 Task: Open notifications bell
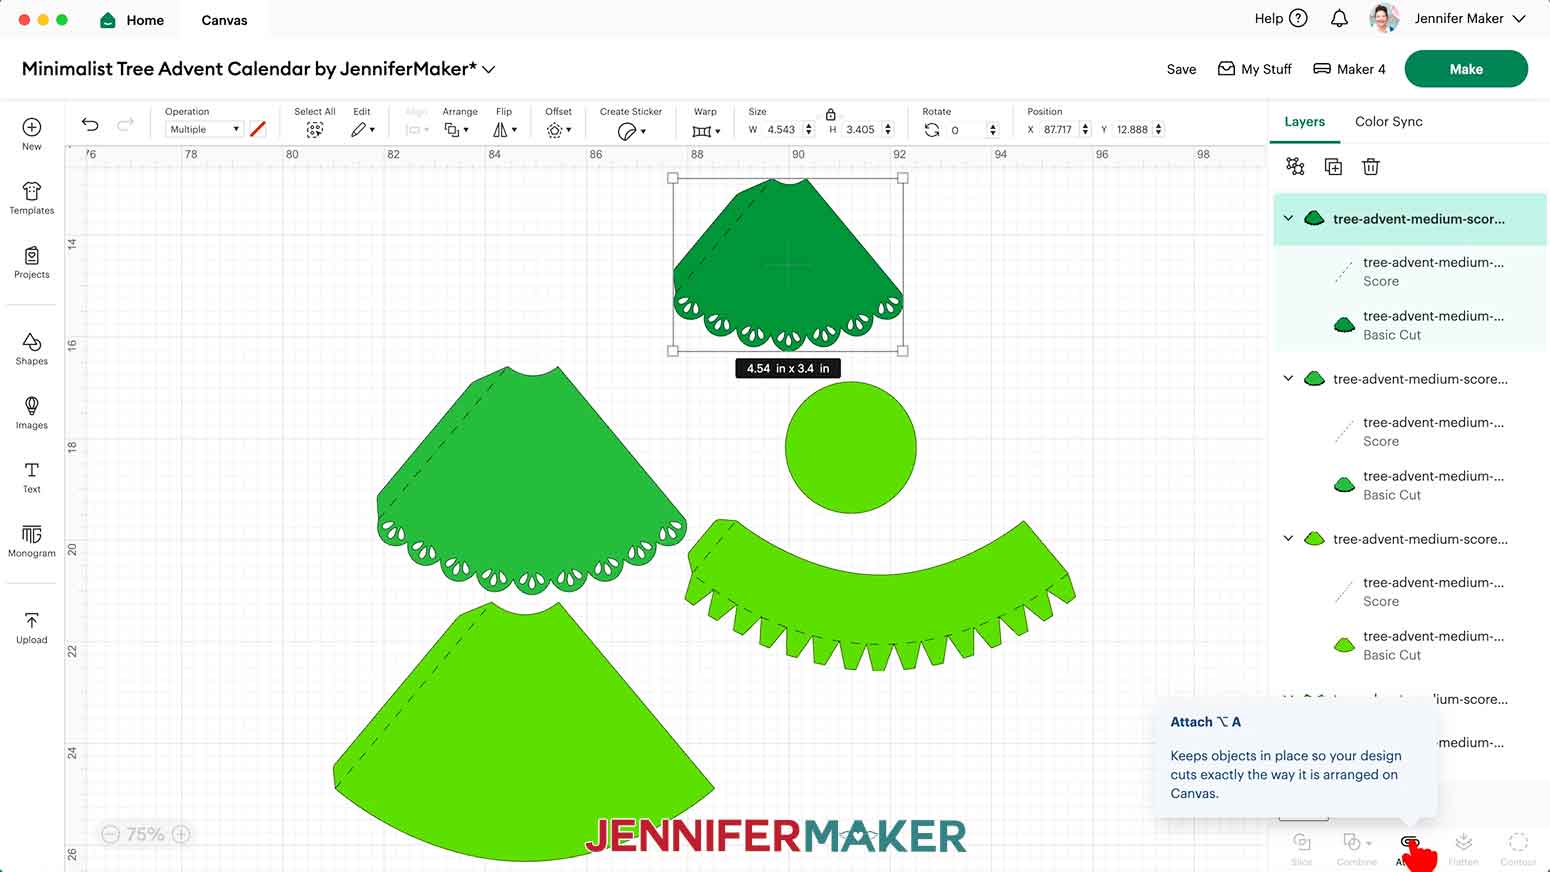click(1339, 18)
